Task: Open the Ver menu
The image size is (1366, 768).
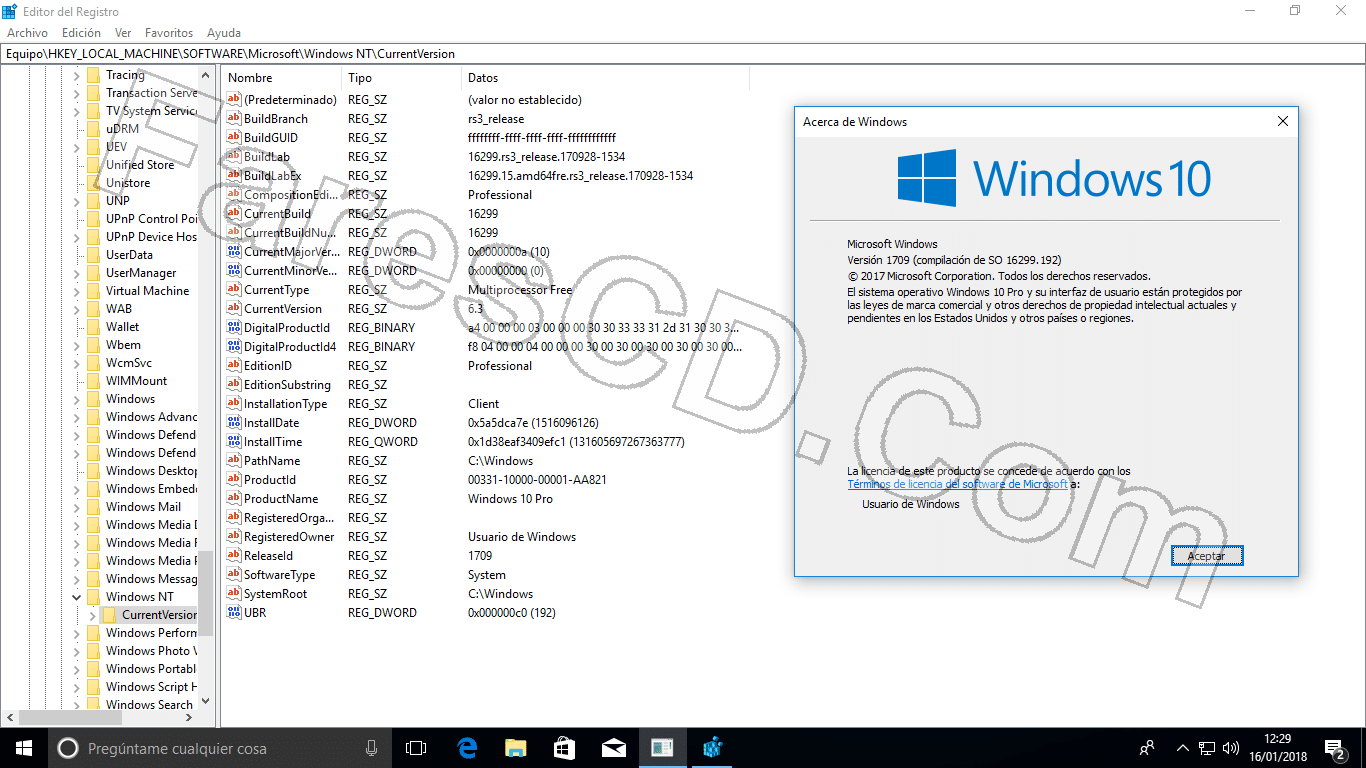Action: (x=123, y=33)
